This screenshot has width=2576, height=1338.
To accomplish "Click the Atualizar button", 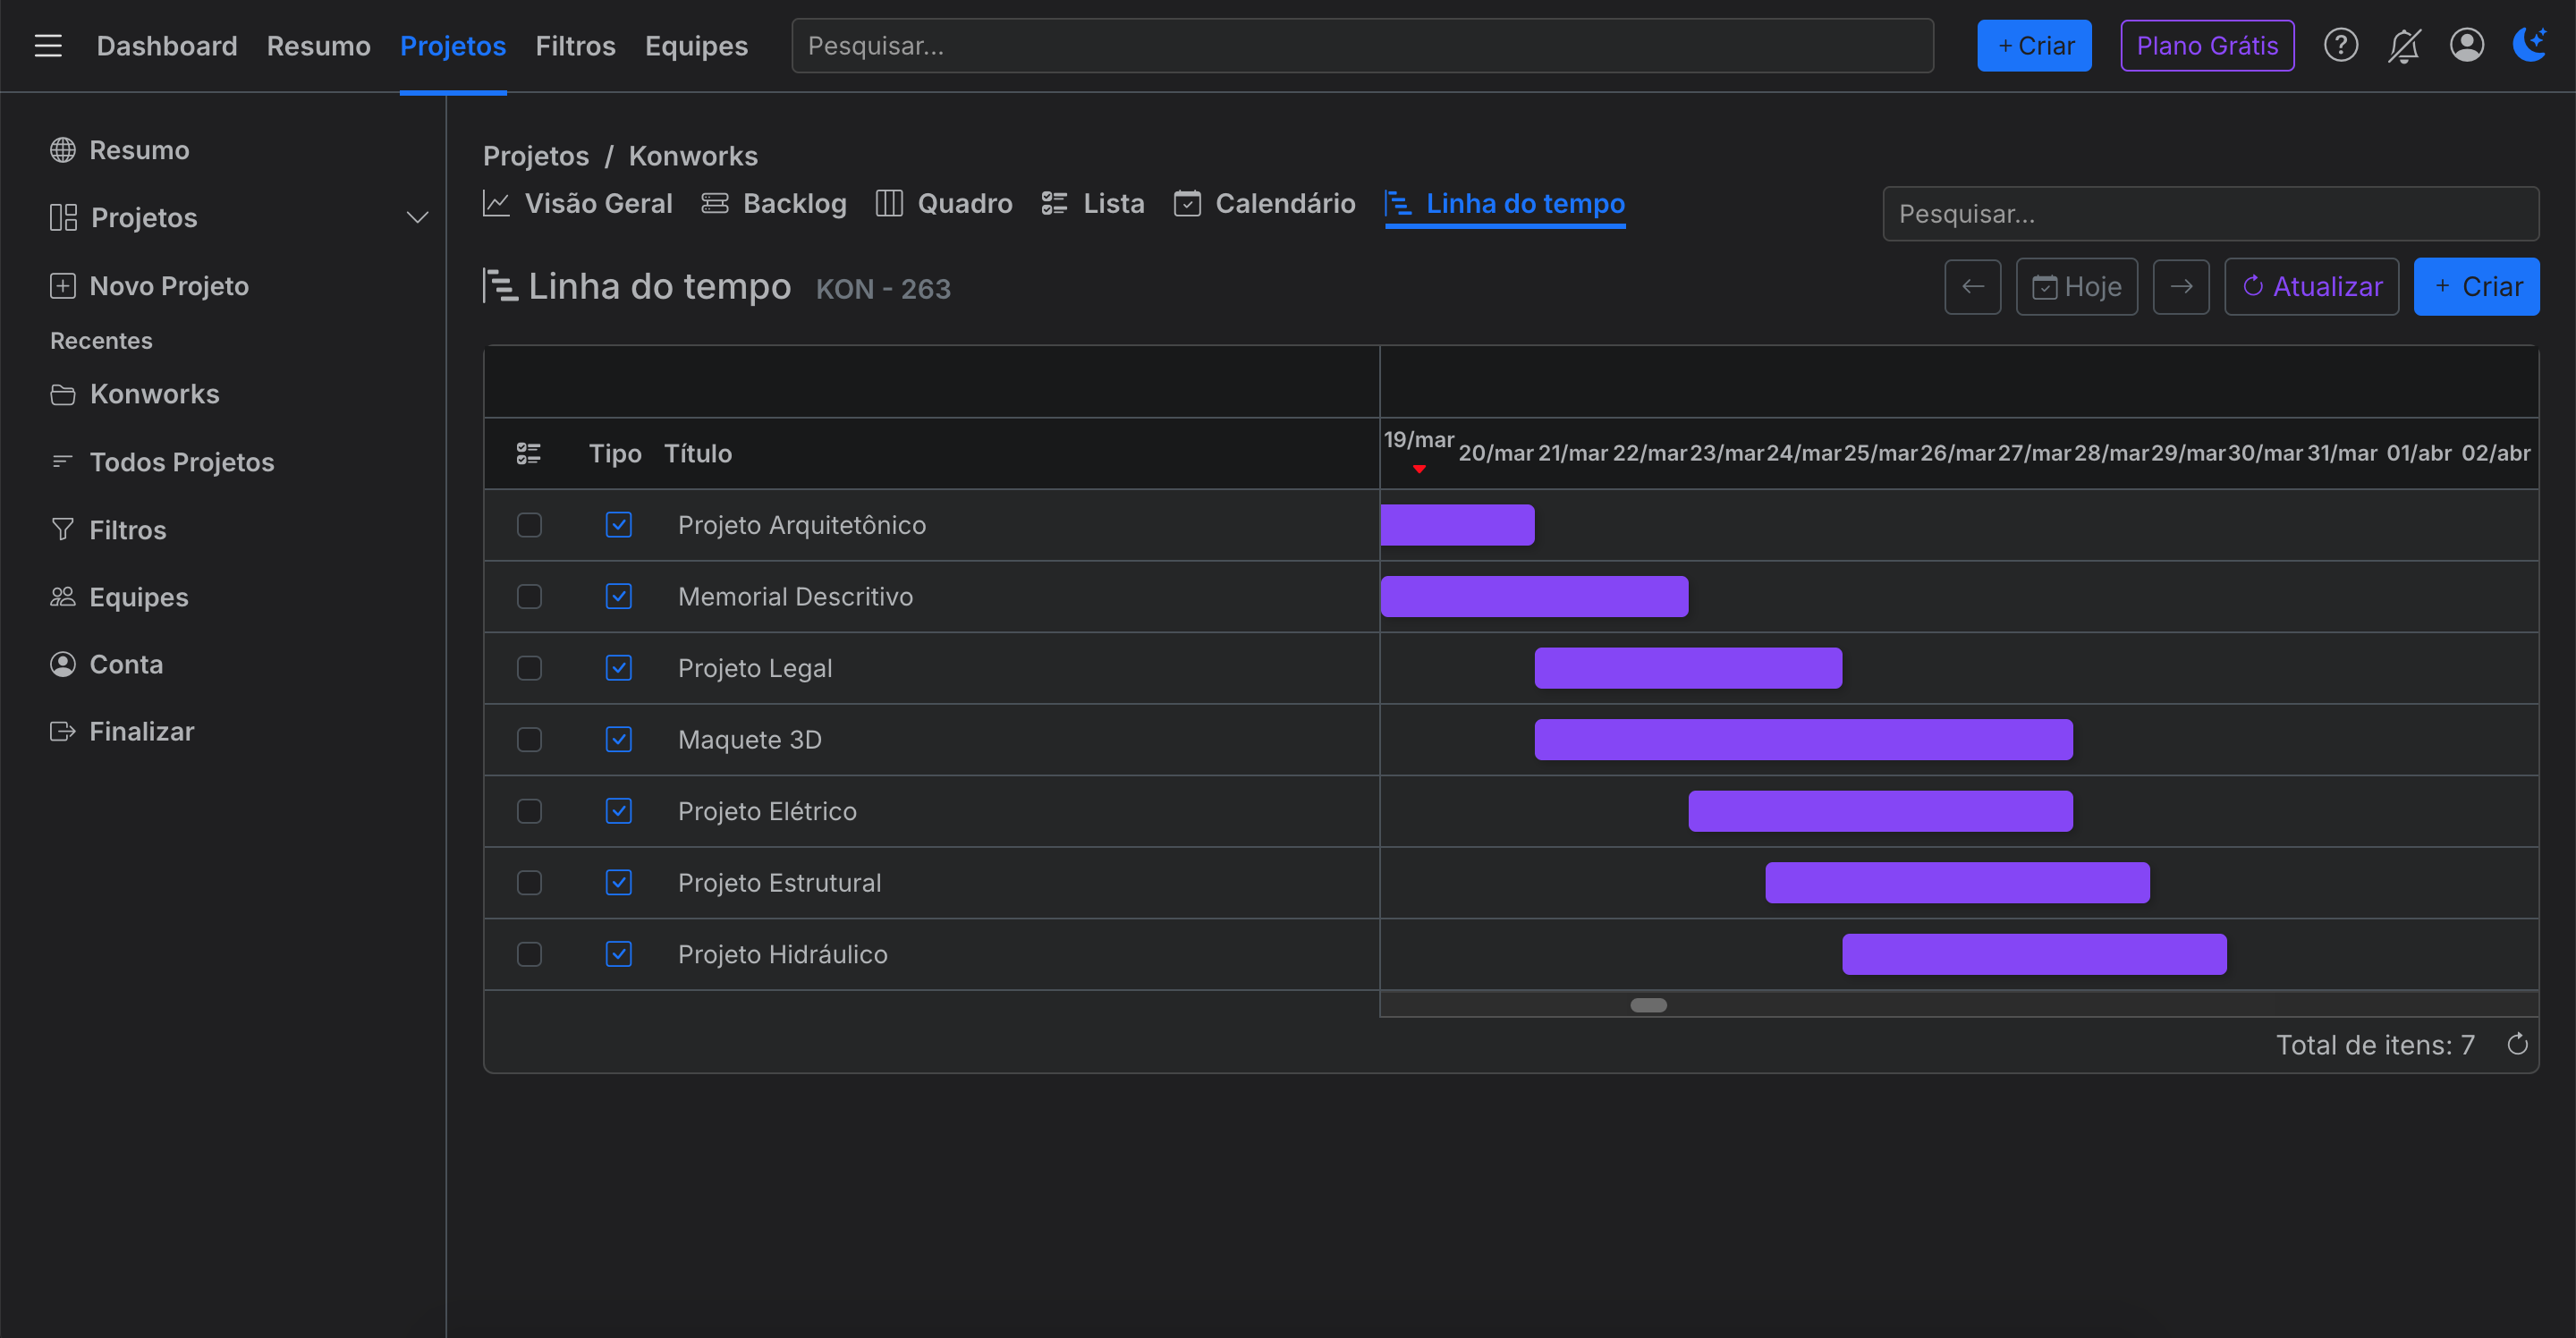I will point(2311,286).
